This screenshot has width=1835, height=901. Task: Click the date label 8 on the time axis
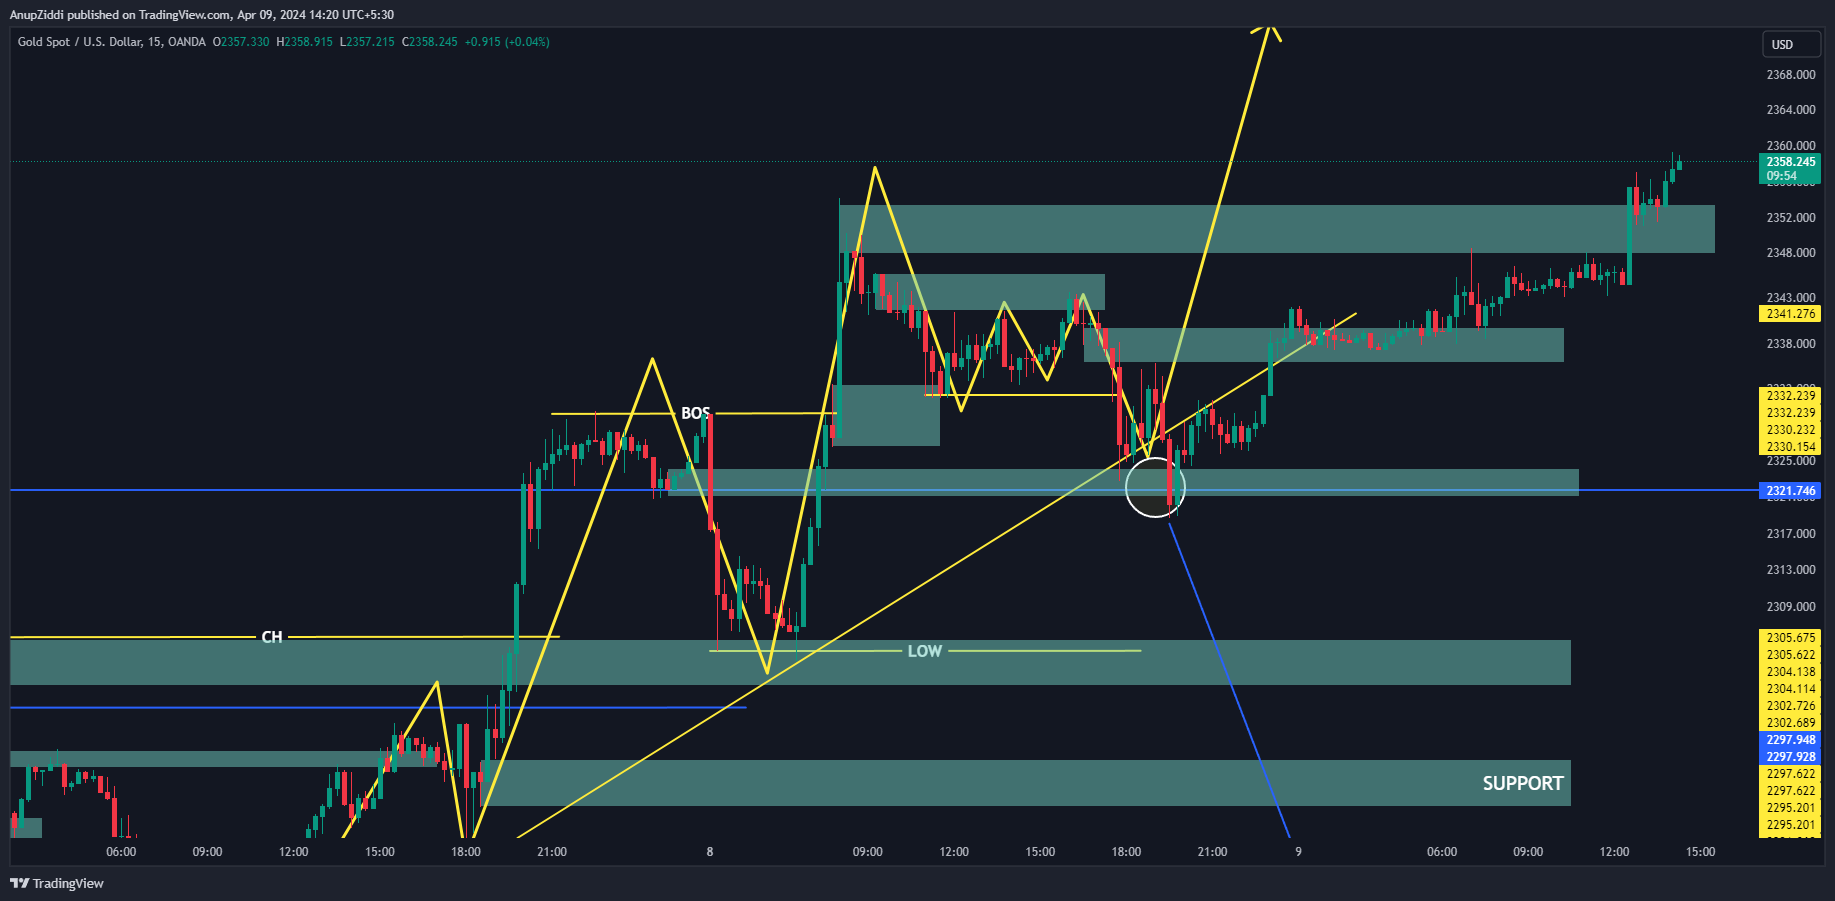tap(710, 852)
